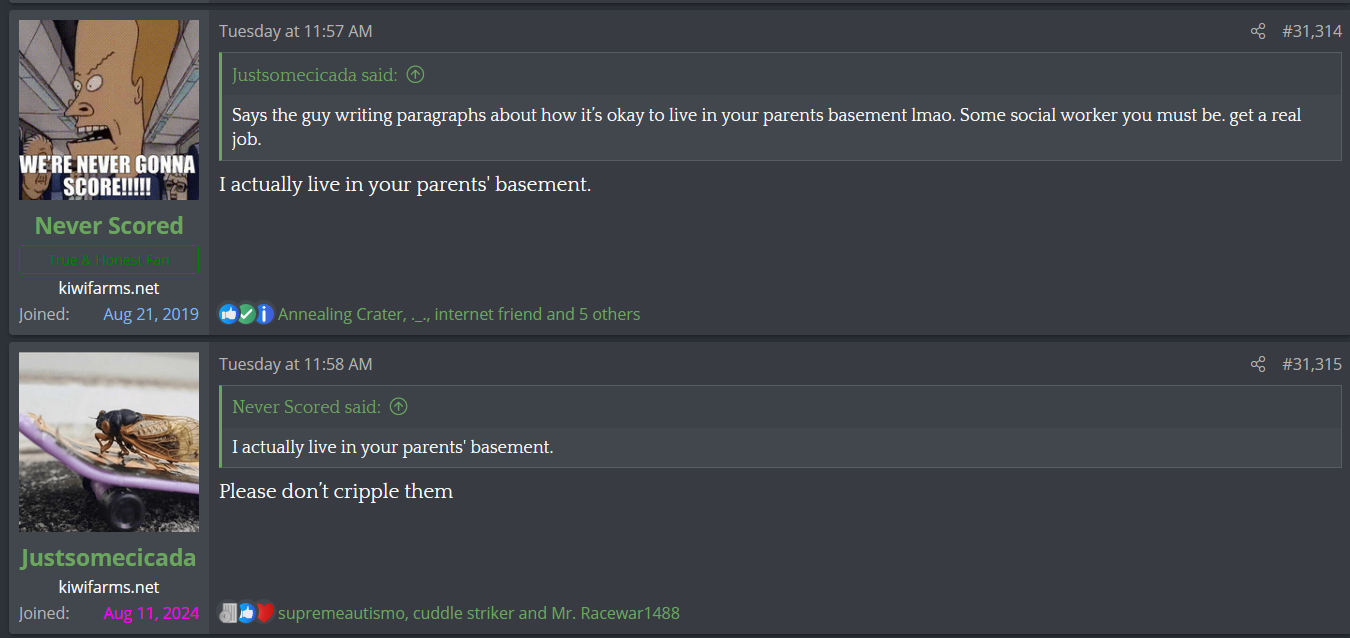Viewport: 1350px width, 638px height.
Task: Open Justsomecicada's profile via username
Action: 109,558
